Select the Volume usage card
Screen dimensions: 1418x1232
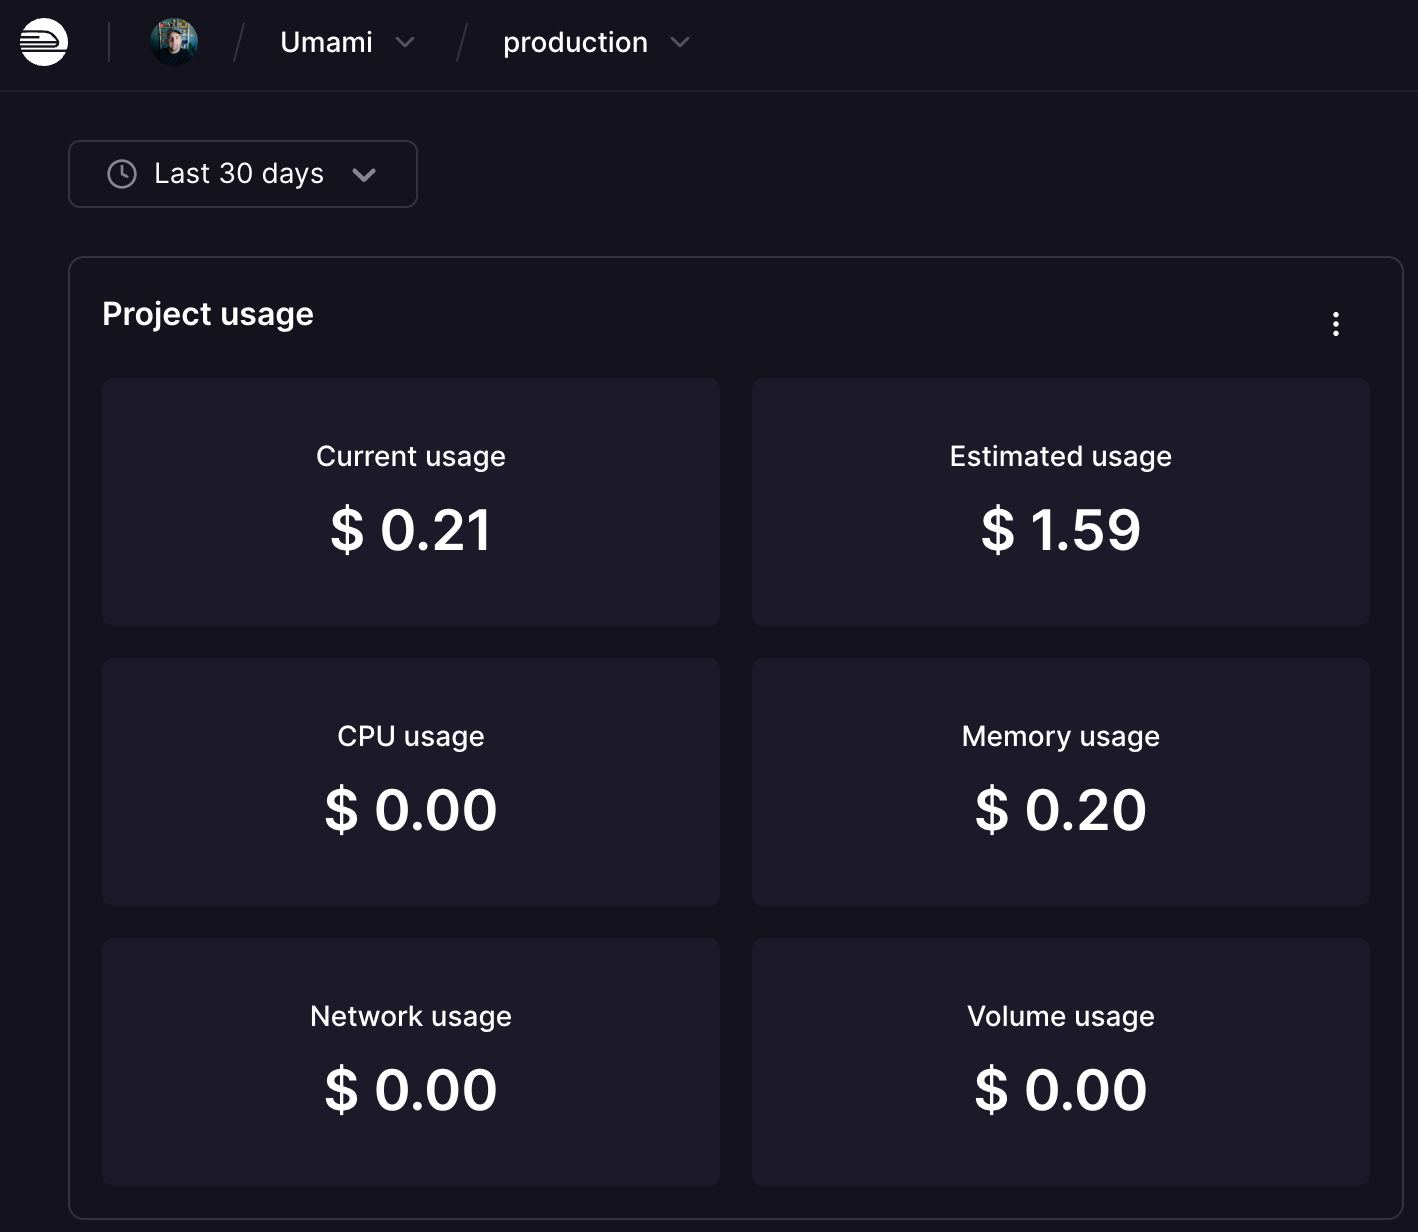(x=1060, y=1061)
